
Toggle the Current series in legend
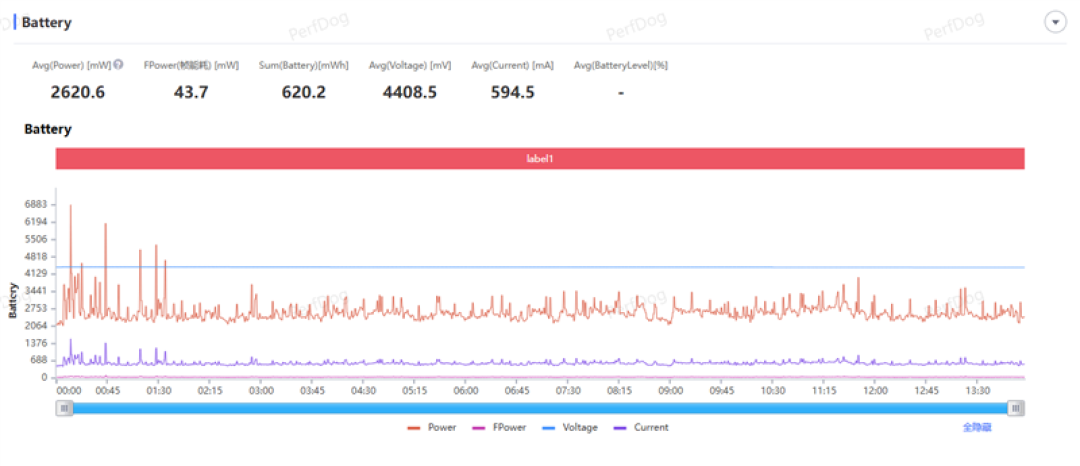640,427
